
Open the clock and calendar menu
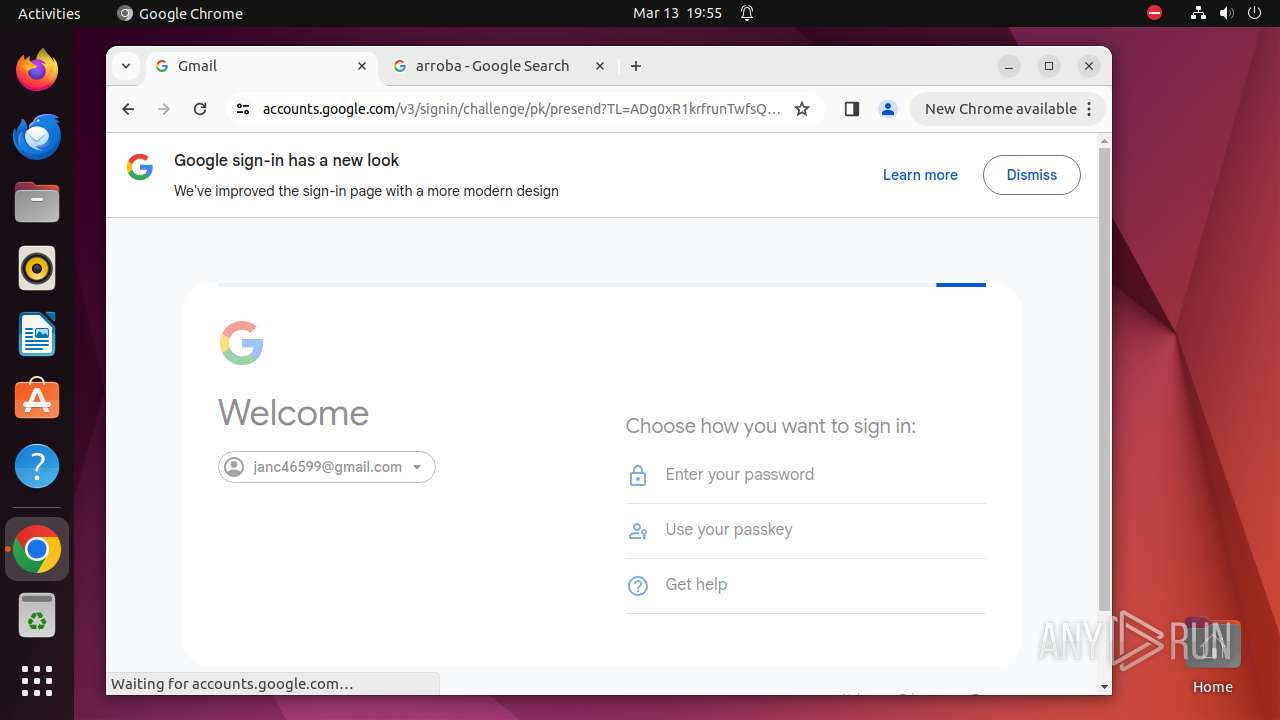click(677, 13)
